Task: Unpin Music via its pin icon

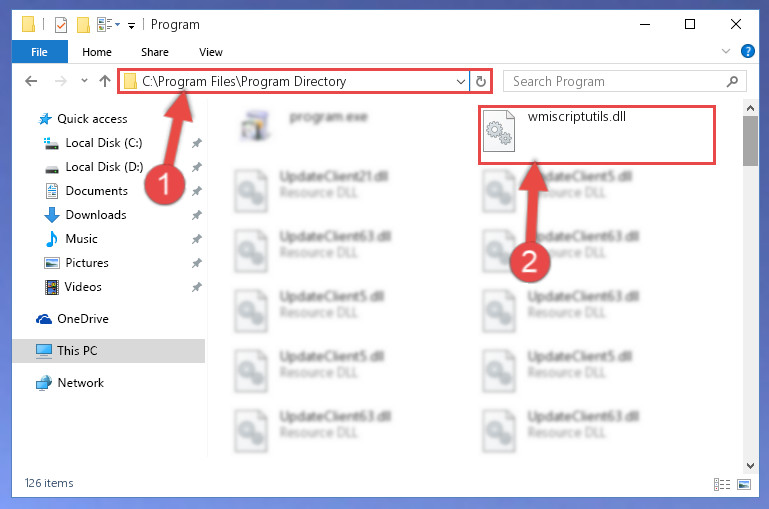Action: 197,239
